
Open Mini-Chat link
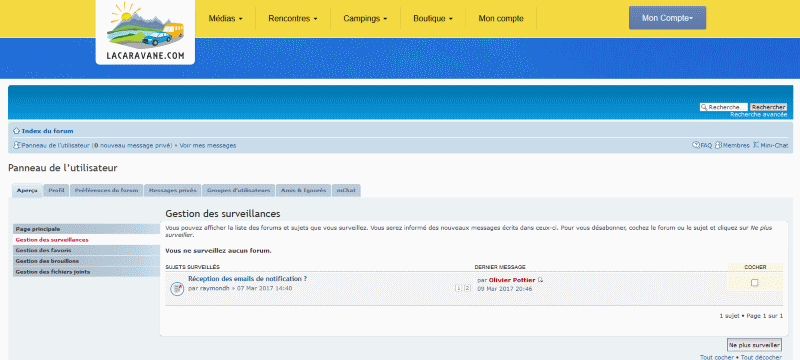tap(774, 145)
